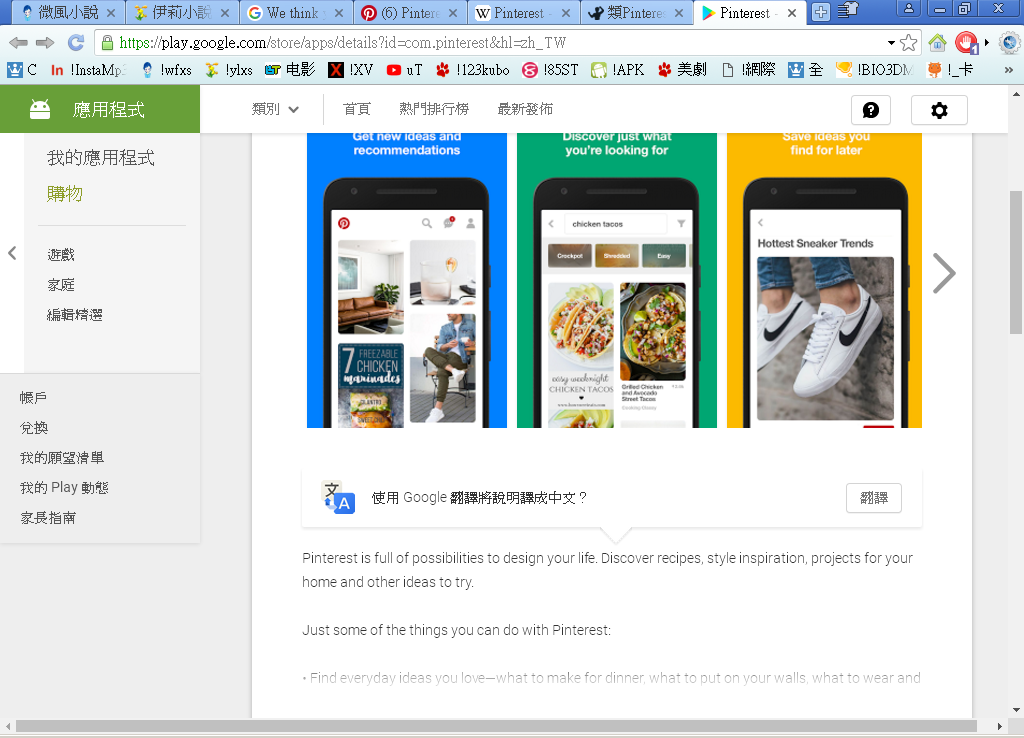Viewport: 1024px width, 738px height.
Task: Click the vertical scrollbar thumb
Action: point(1016,261)
